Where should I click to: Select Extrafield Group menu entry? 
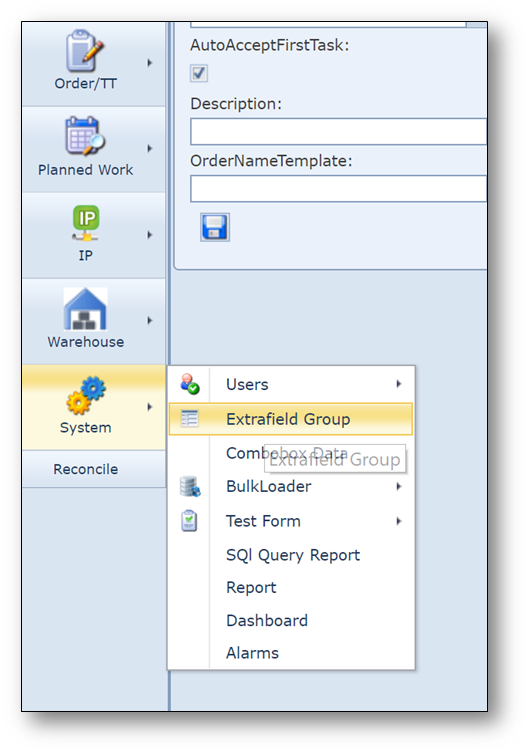290,419
